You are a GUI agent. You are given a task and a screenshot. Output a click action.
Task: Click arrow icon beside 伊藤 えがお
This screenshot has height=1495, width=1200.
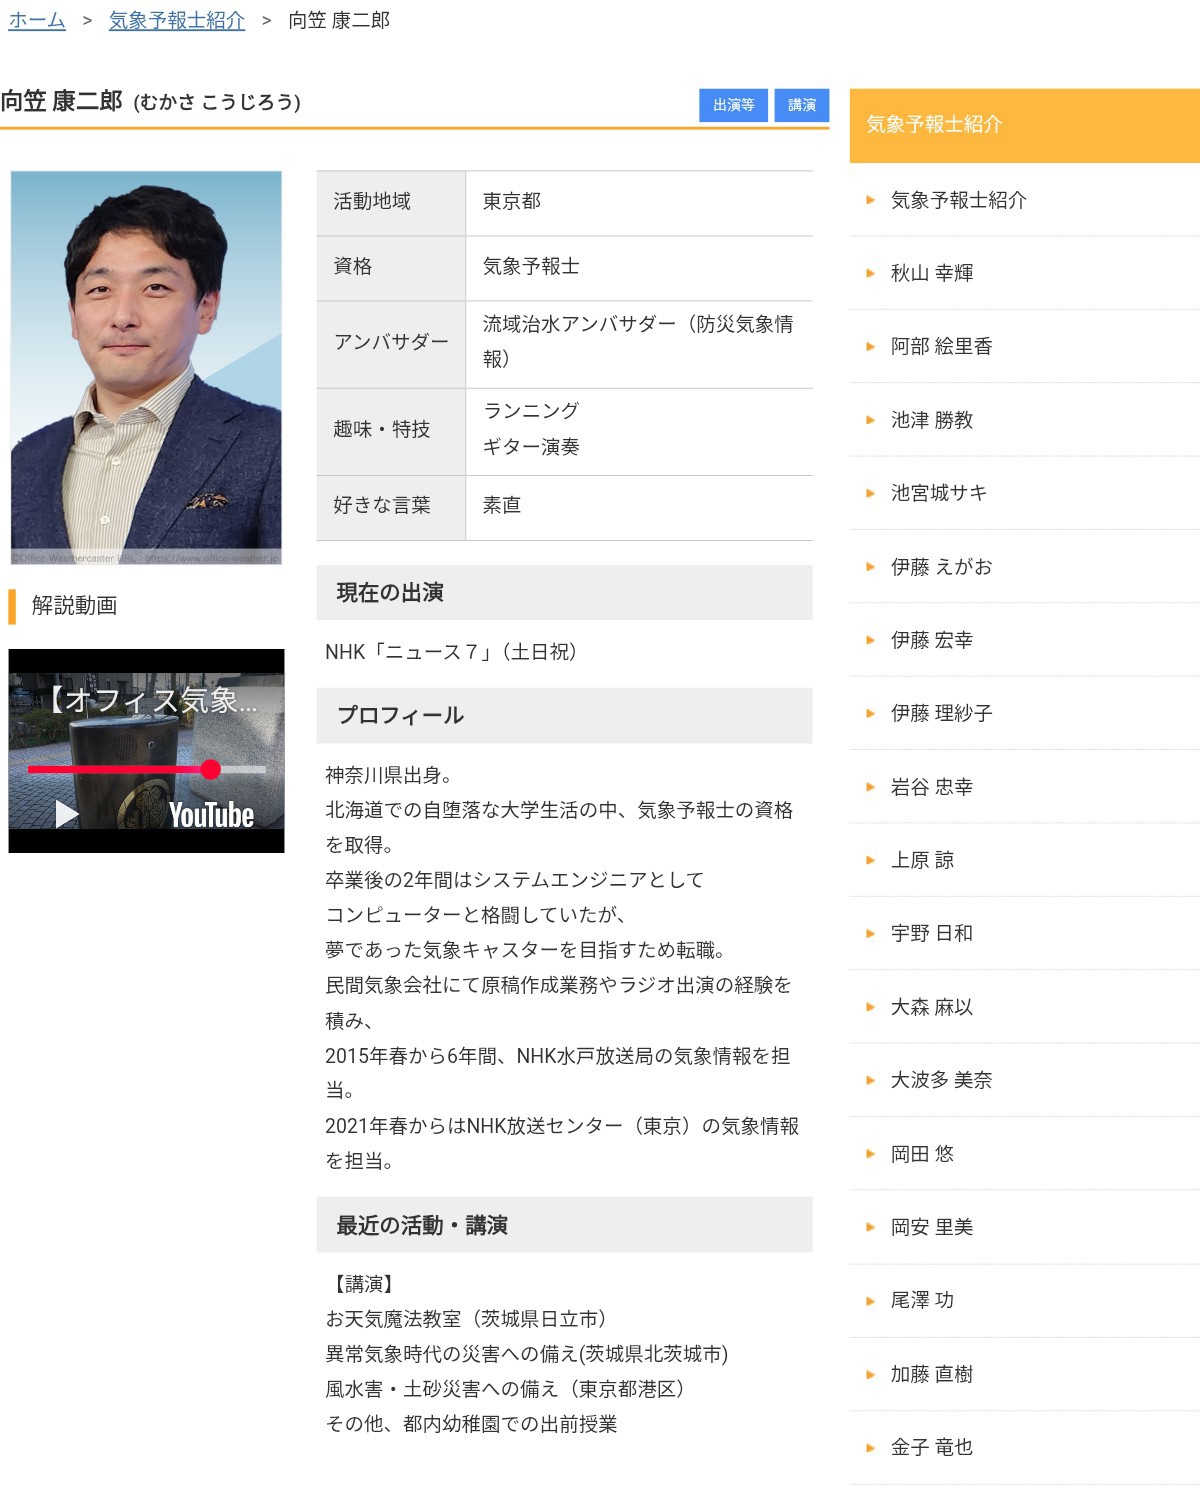pos(870,567)
